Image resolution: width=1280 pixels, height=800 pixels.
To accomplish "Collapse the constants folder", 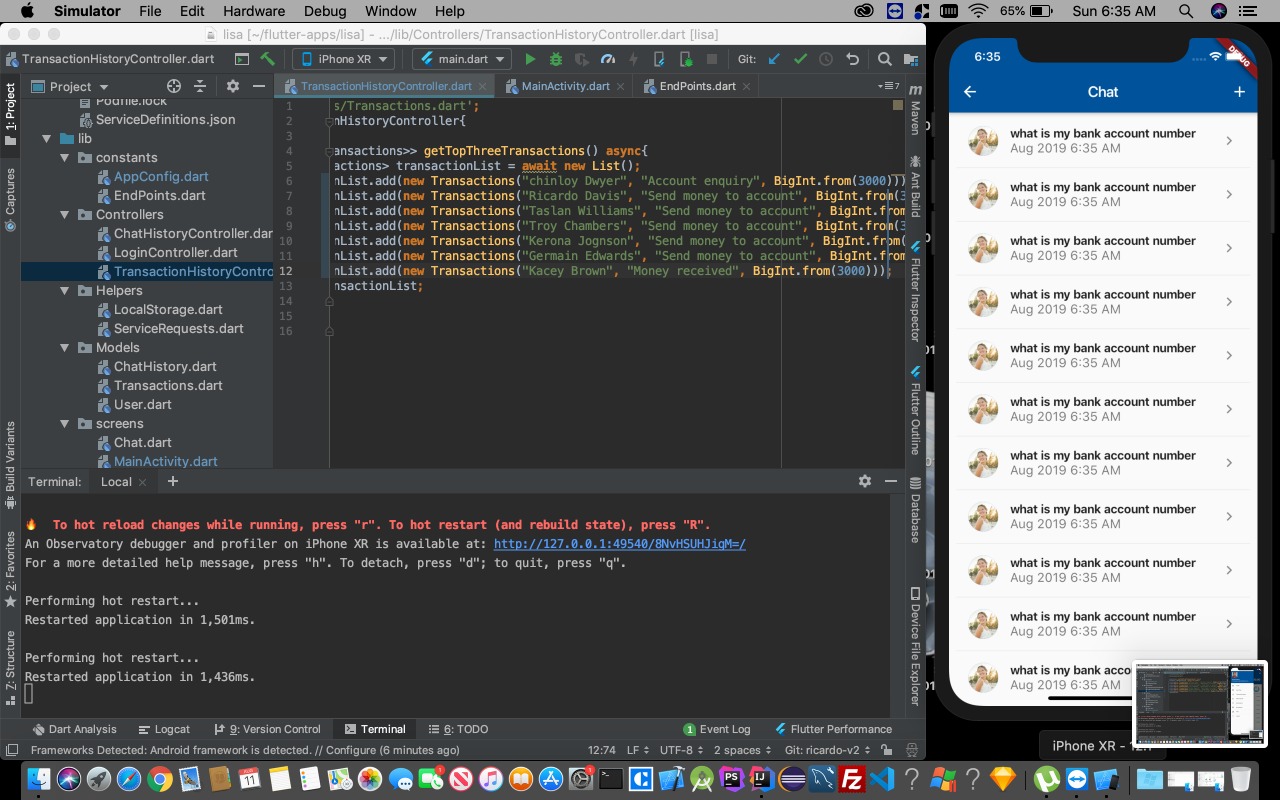I will [65, 157].
